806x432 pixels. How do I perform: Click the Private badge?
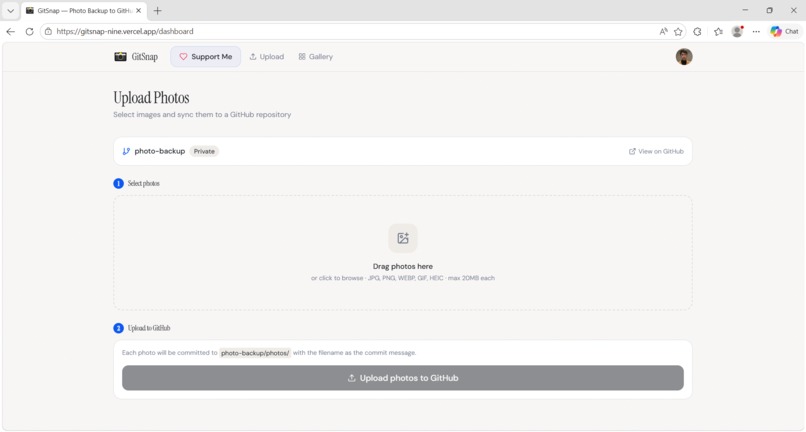coord(204,151)
